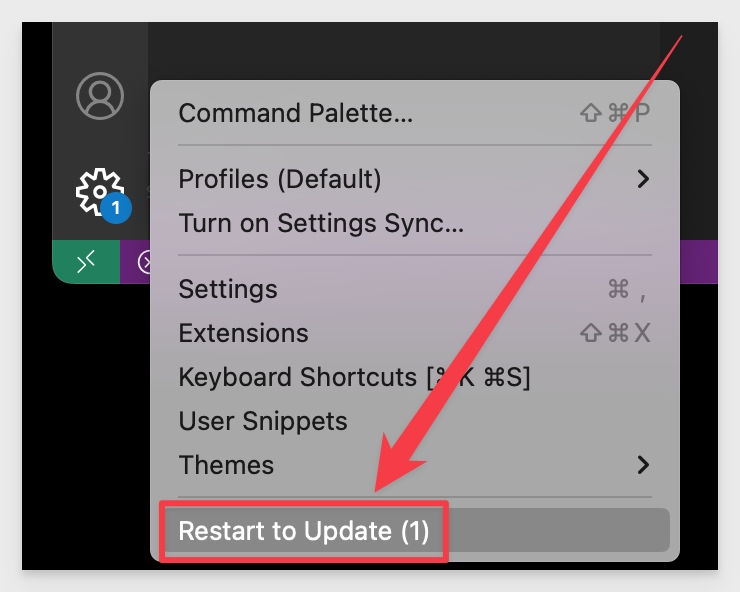Click the shortcut hint beside Settings
Screen dimensions: 740x592
tap(627, 289)
